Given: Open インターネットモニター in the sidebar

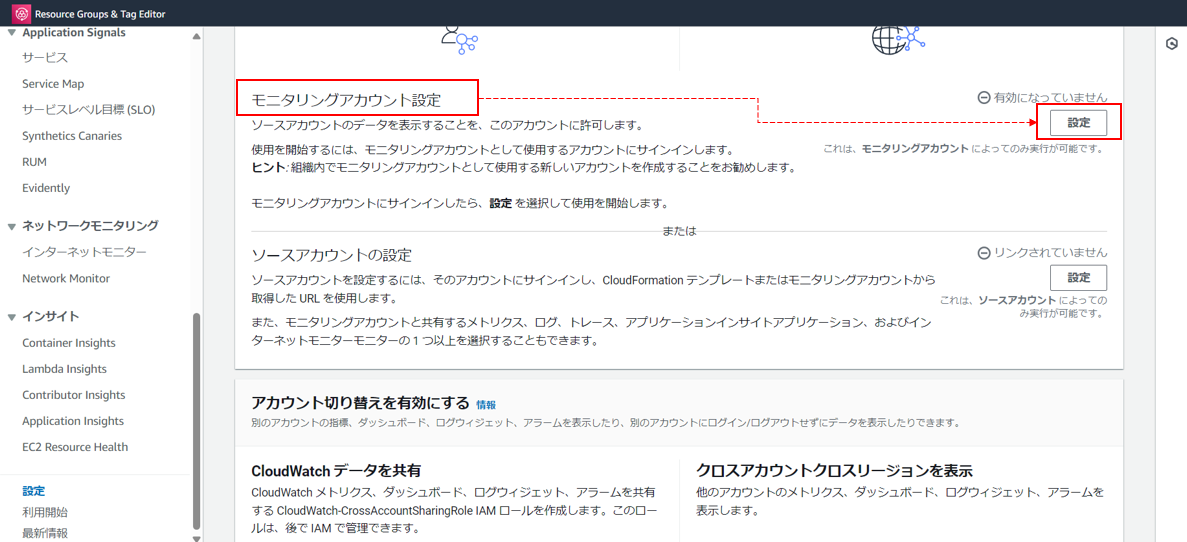Looking at the screenshot, I should (84, 252).
